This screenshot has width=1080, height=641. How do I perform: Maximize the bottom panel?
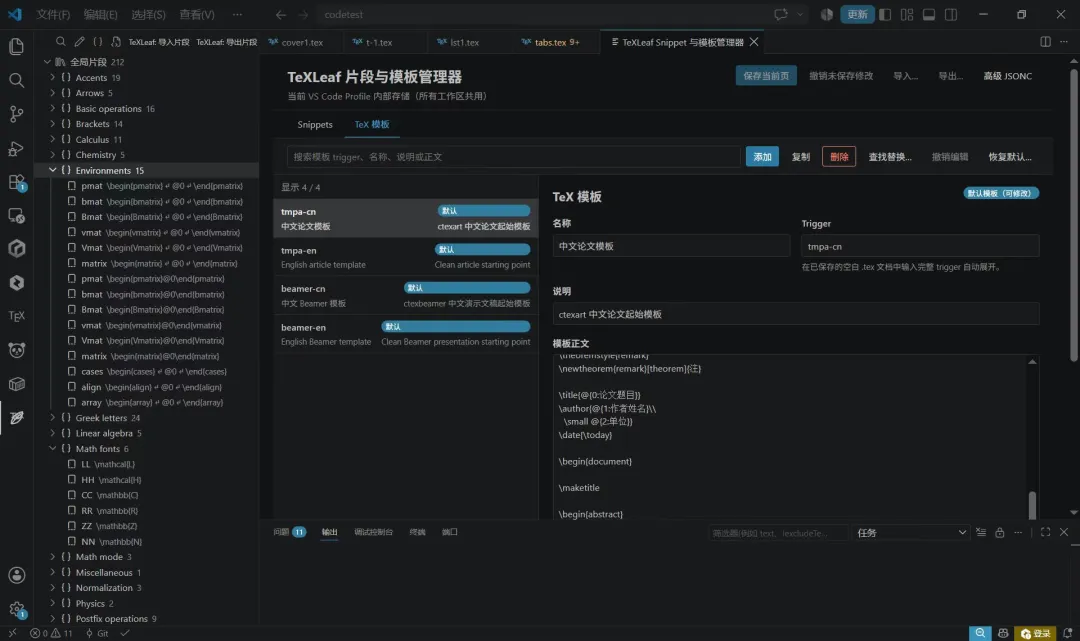pos(1046,532)
